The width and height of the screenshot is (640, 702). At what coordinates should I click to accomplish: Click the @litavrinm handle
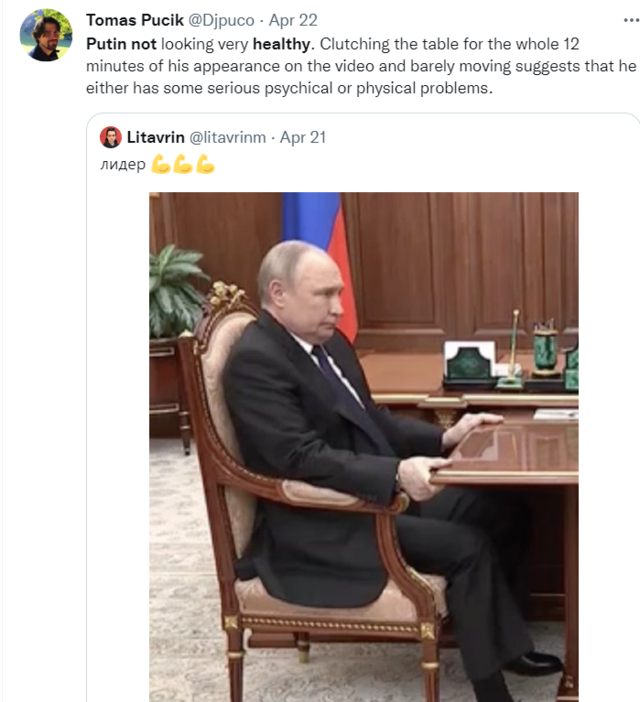pos(228,137)
